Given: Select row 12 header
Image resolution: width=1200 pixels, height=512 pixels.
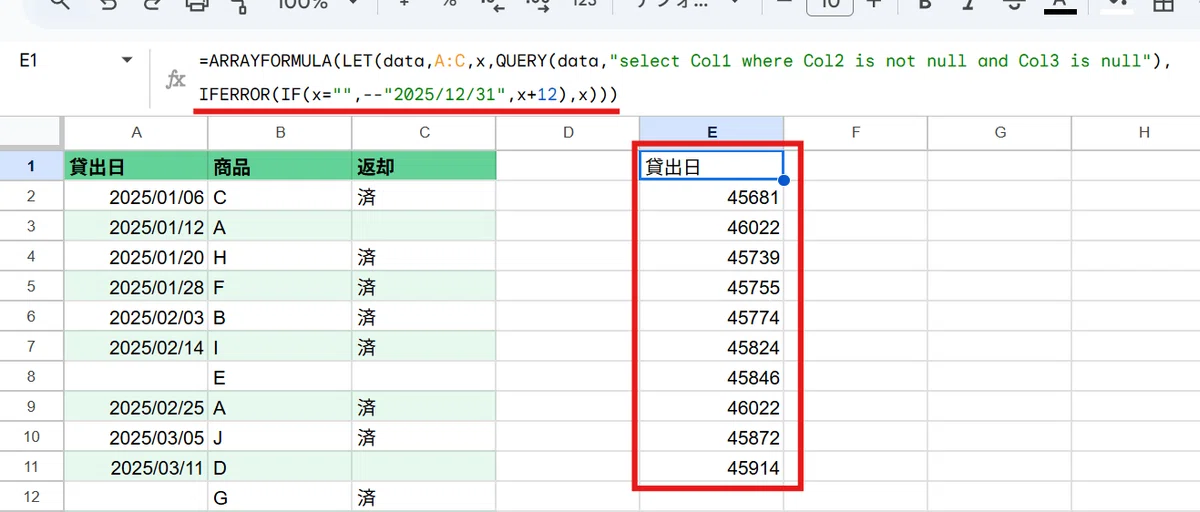Looking at the screenshot, I should [31, 497].
